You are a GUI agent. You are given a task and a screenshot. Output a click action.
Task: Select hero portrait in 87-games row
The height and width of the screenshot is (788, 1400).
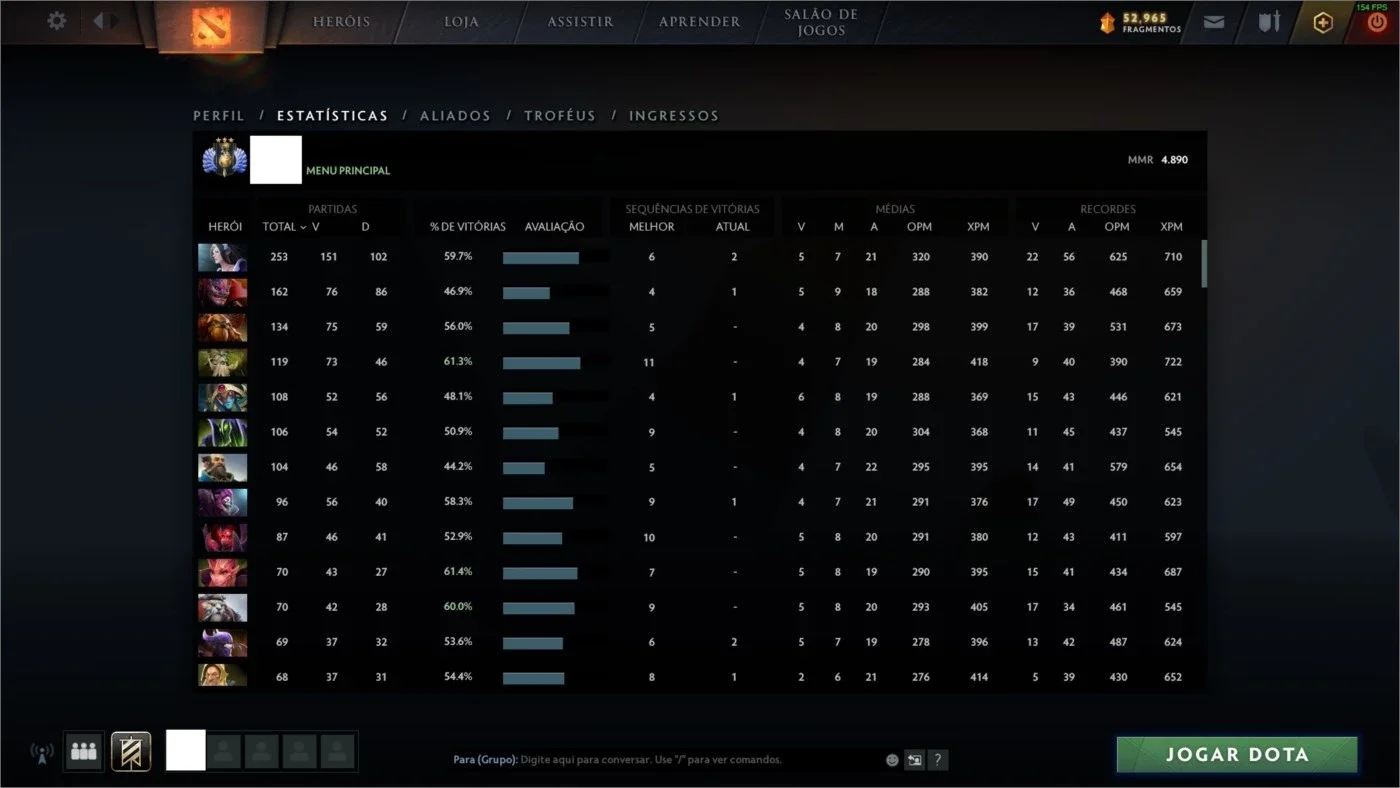click(x=222, y=537)
